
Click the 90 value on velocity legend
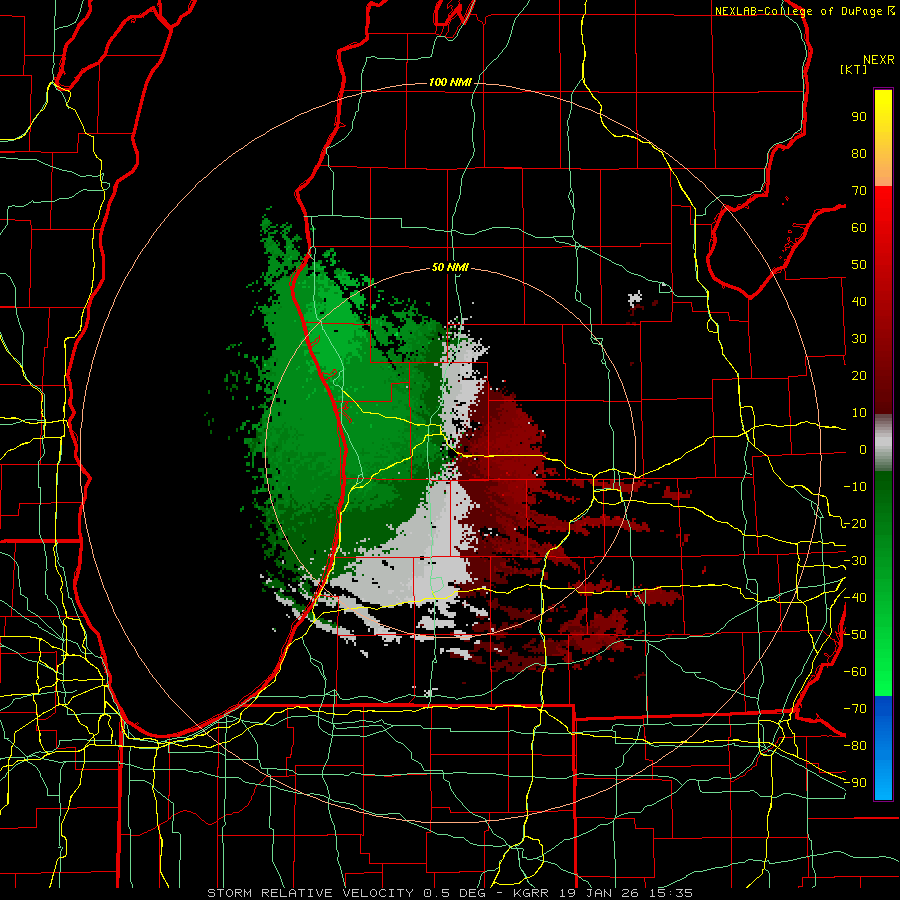tap(859, 117)
